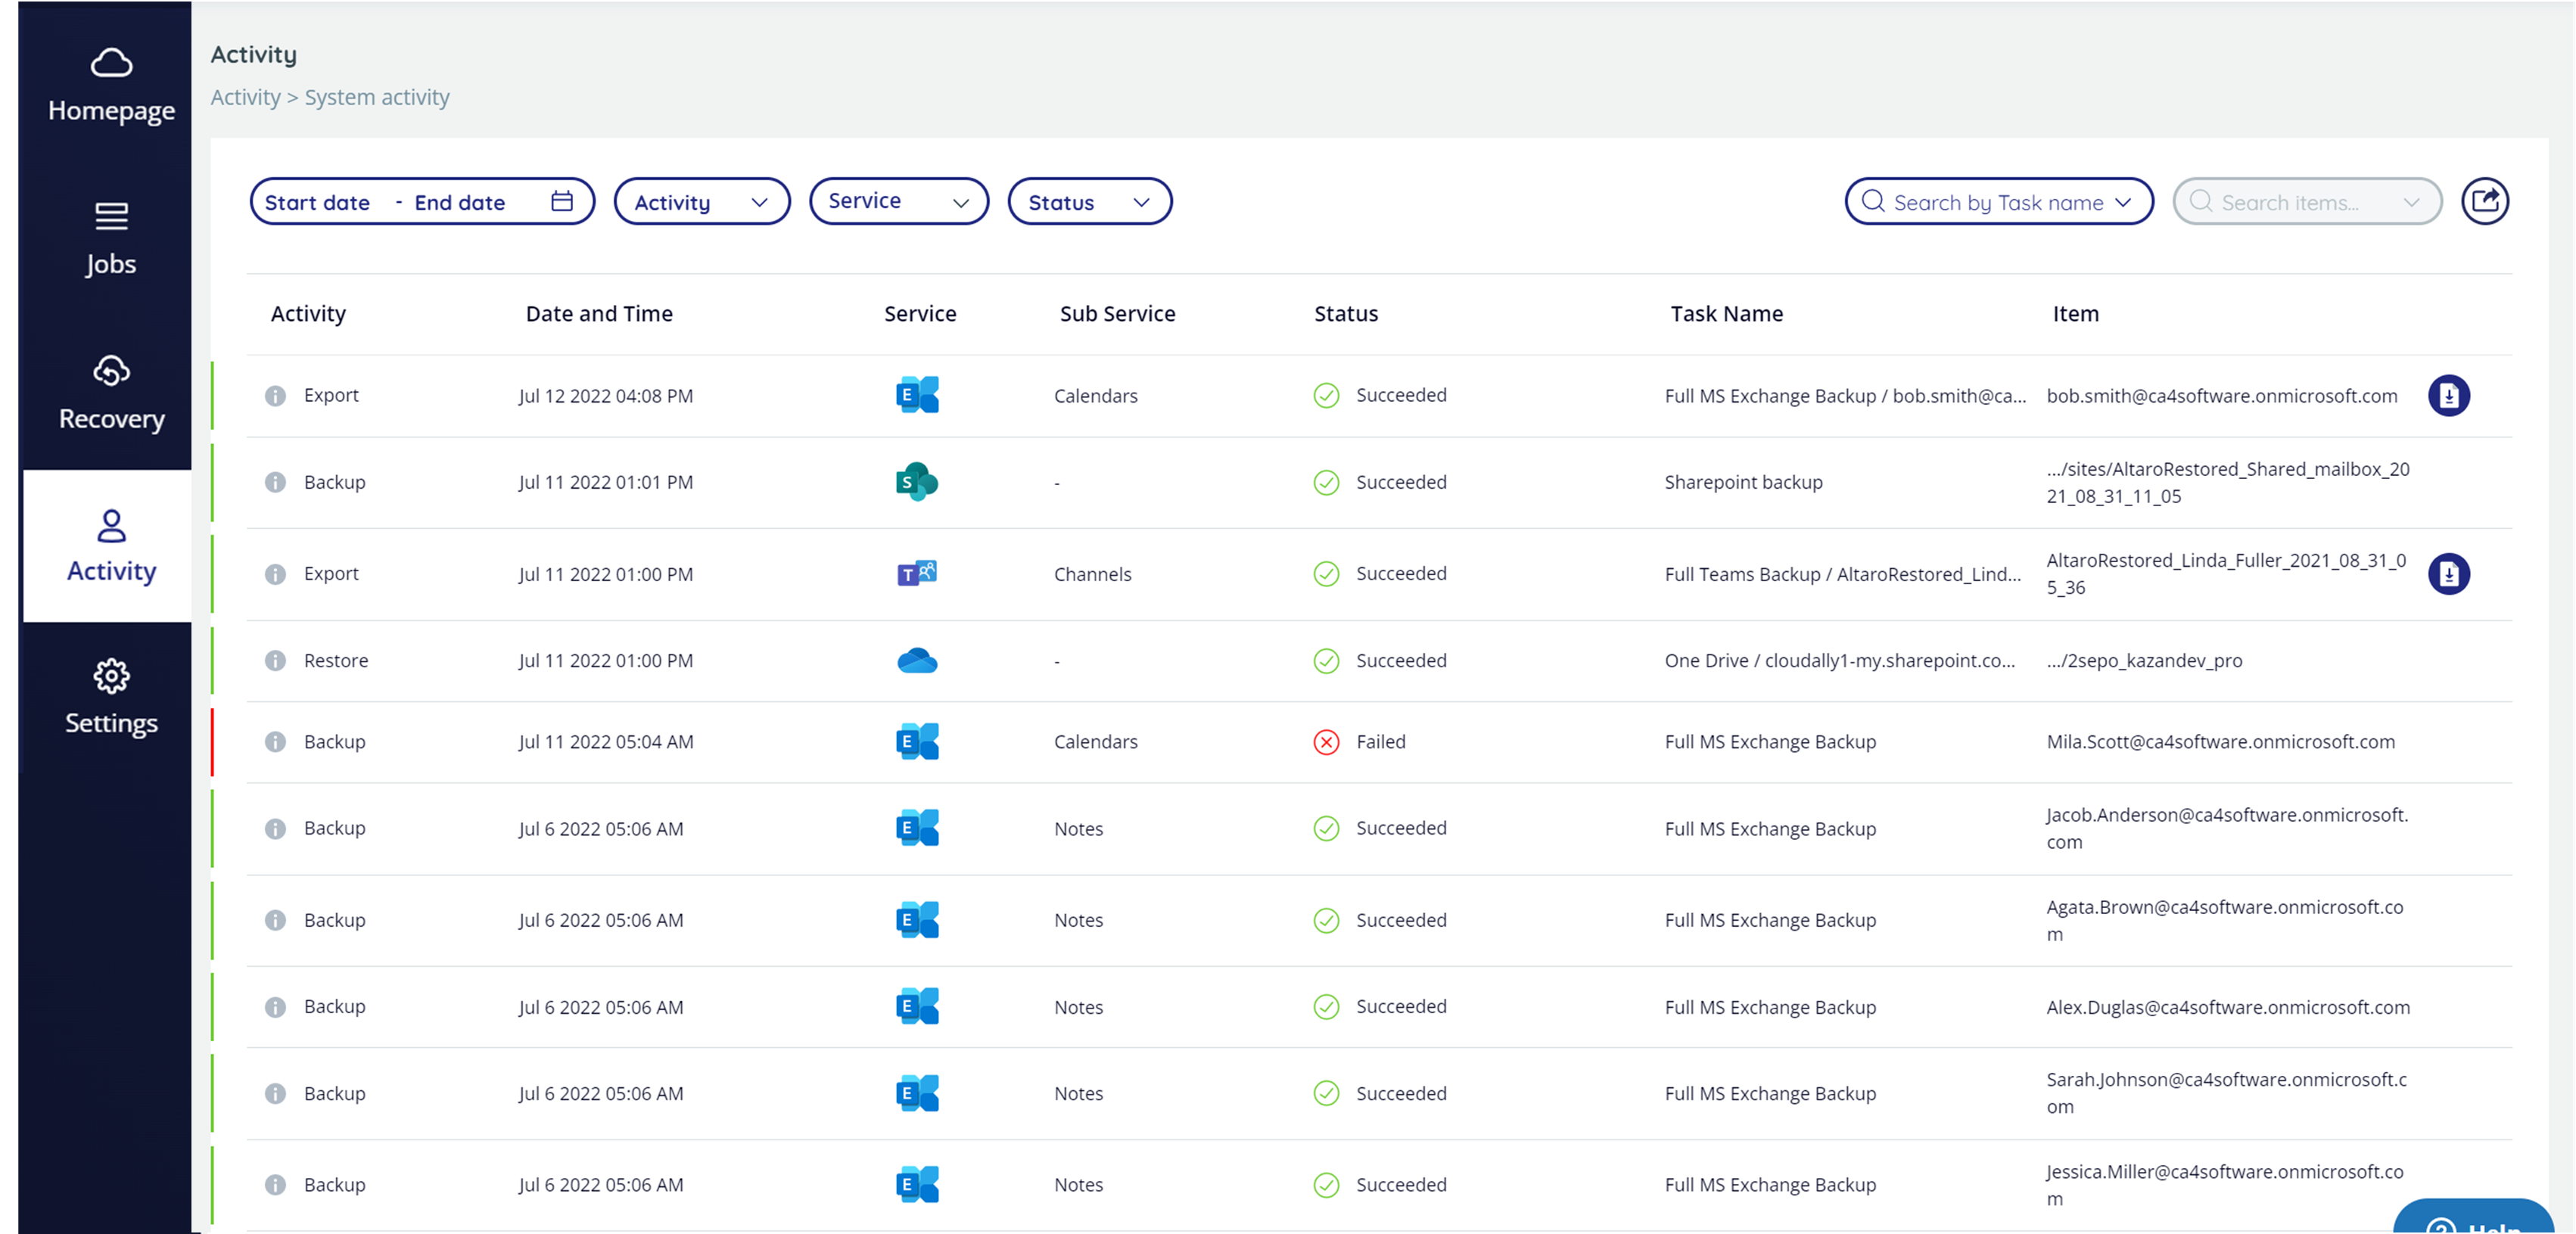
Task: Open the Recovery section in sidebar
Action: (110, 393)
